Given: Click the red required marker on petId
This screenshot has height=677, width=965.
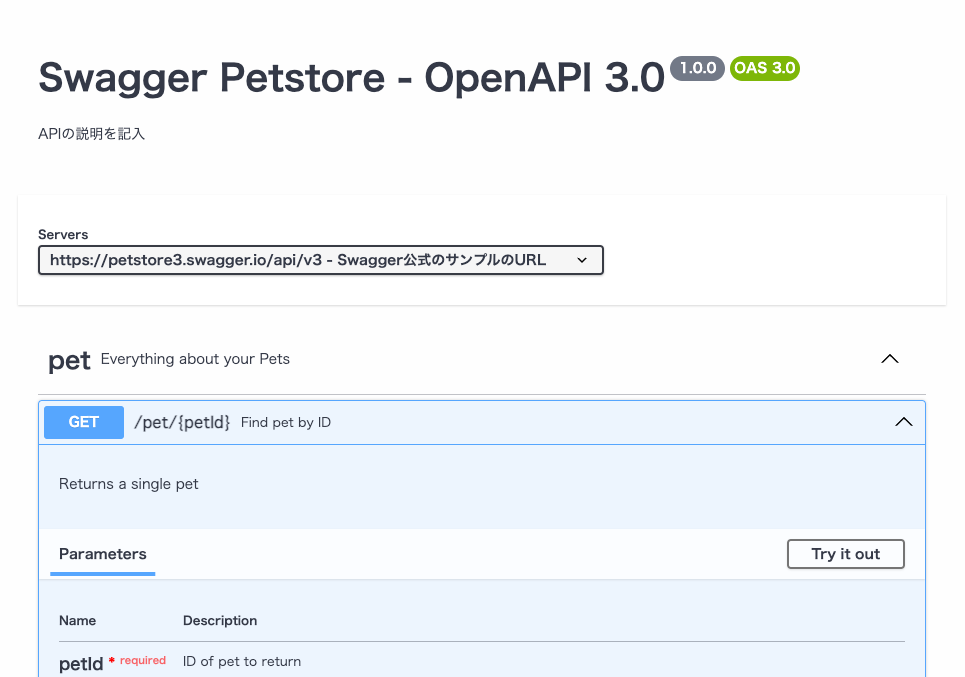Looking at the screenshot, I should 138,661.
